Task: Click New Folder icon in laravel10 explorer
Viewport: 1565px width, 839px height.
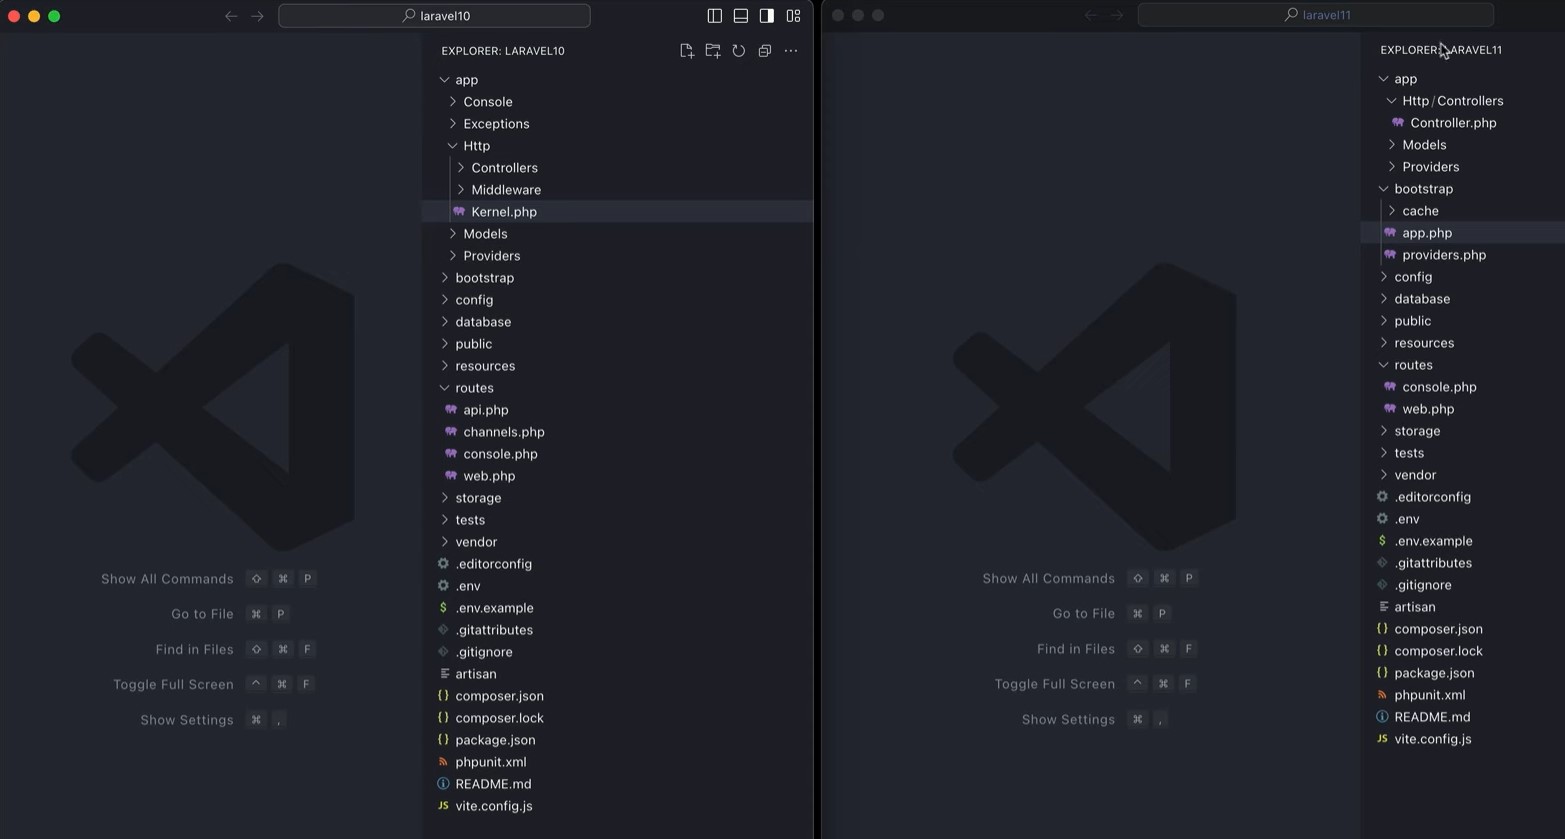Action: (x=713, y=51)
